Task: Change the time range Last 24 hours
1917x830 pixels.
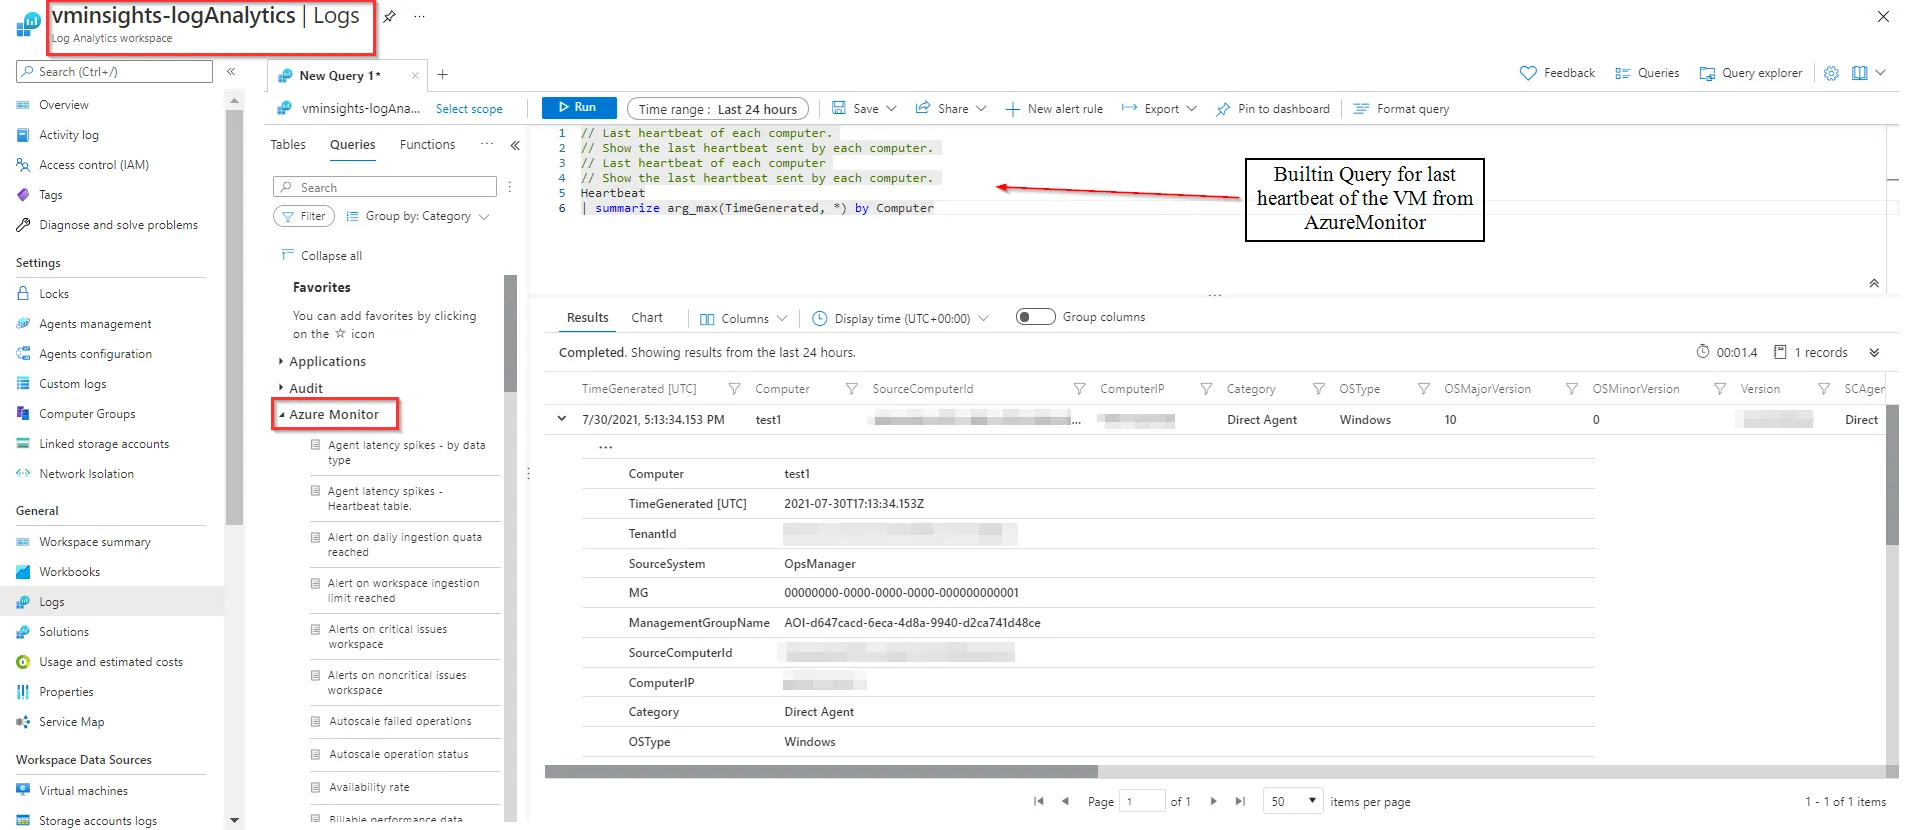Action: coord(717,109)
